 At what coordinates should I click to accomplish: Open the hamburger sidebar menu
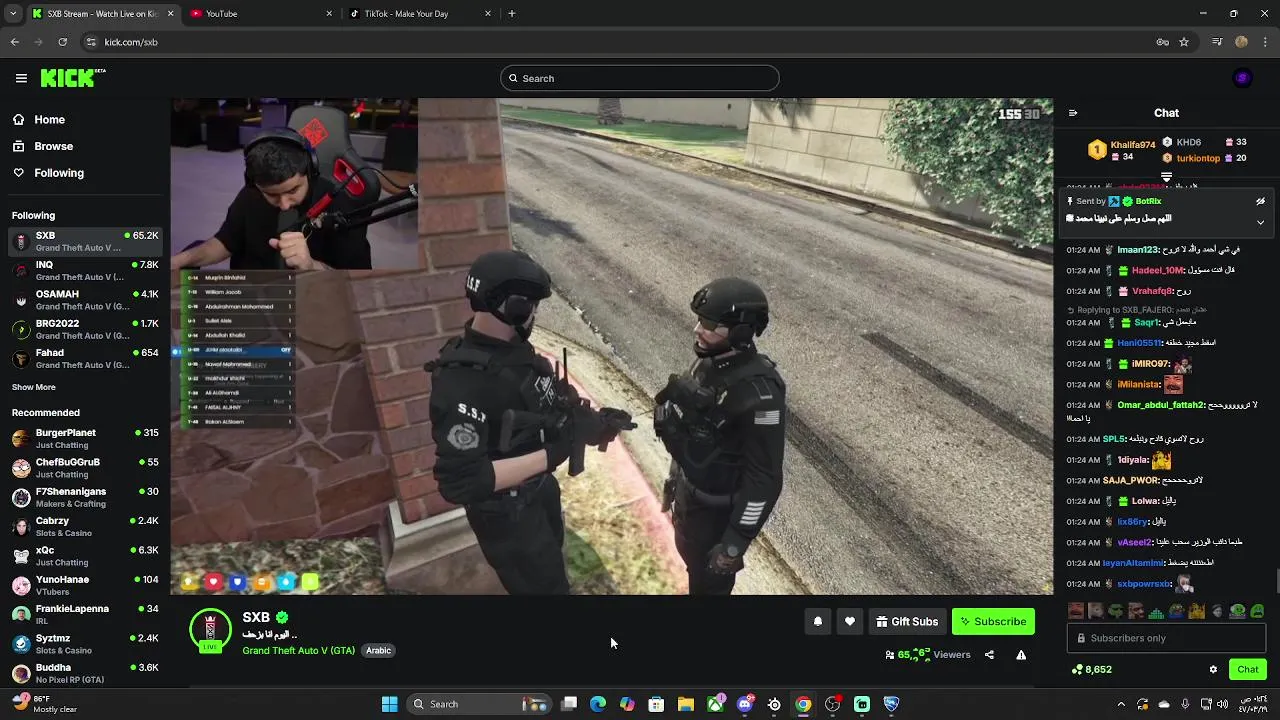21,78
